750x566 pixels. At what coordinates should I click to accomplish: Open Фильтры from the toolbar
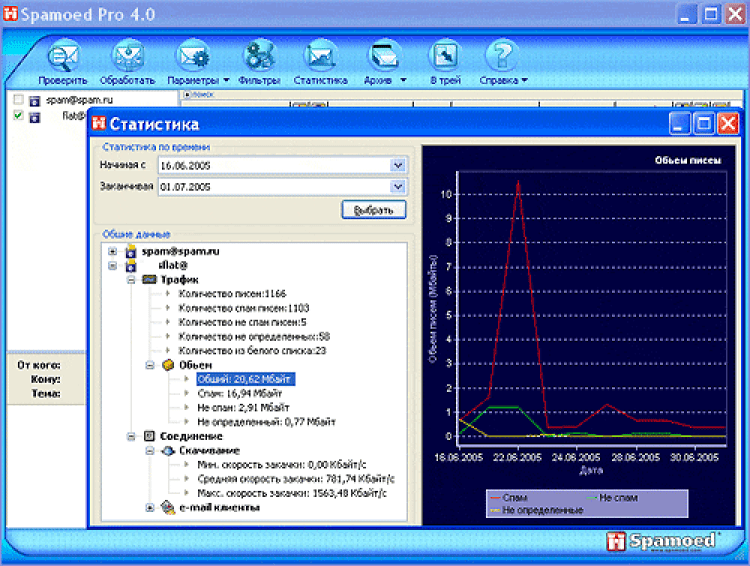click(260, 56)
